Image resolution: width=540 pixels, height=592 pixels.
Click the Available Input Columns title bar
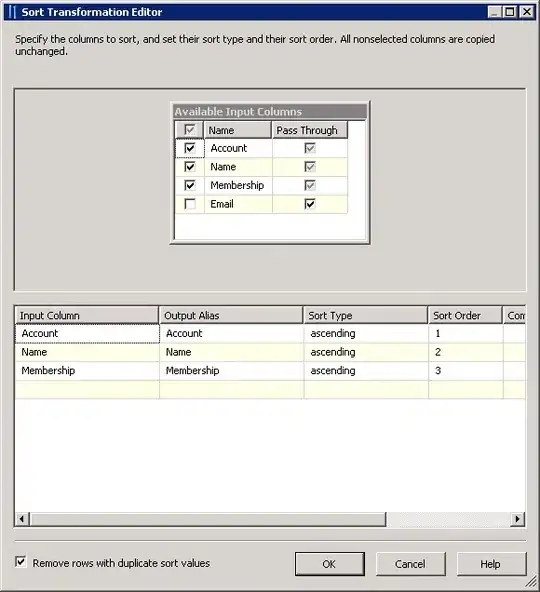point(270,111)
